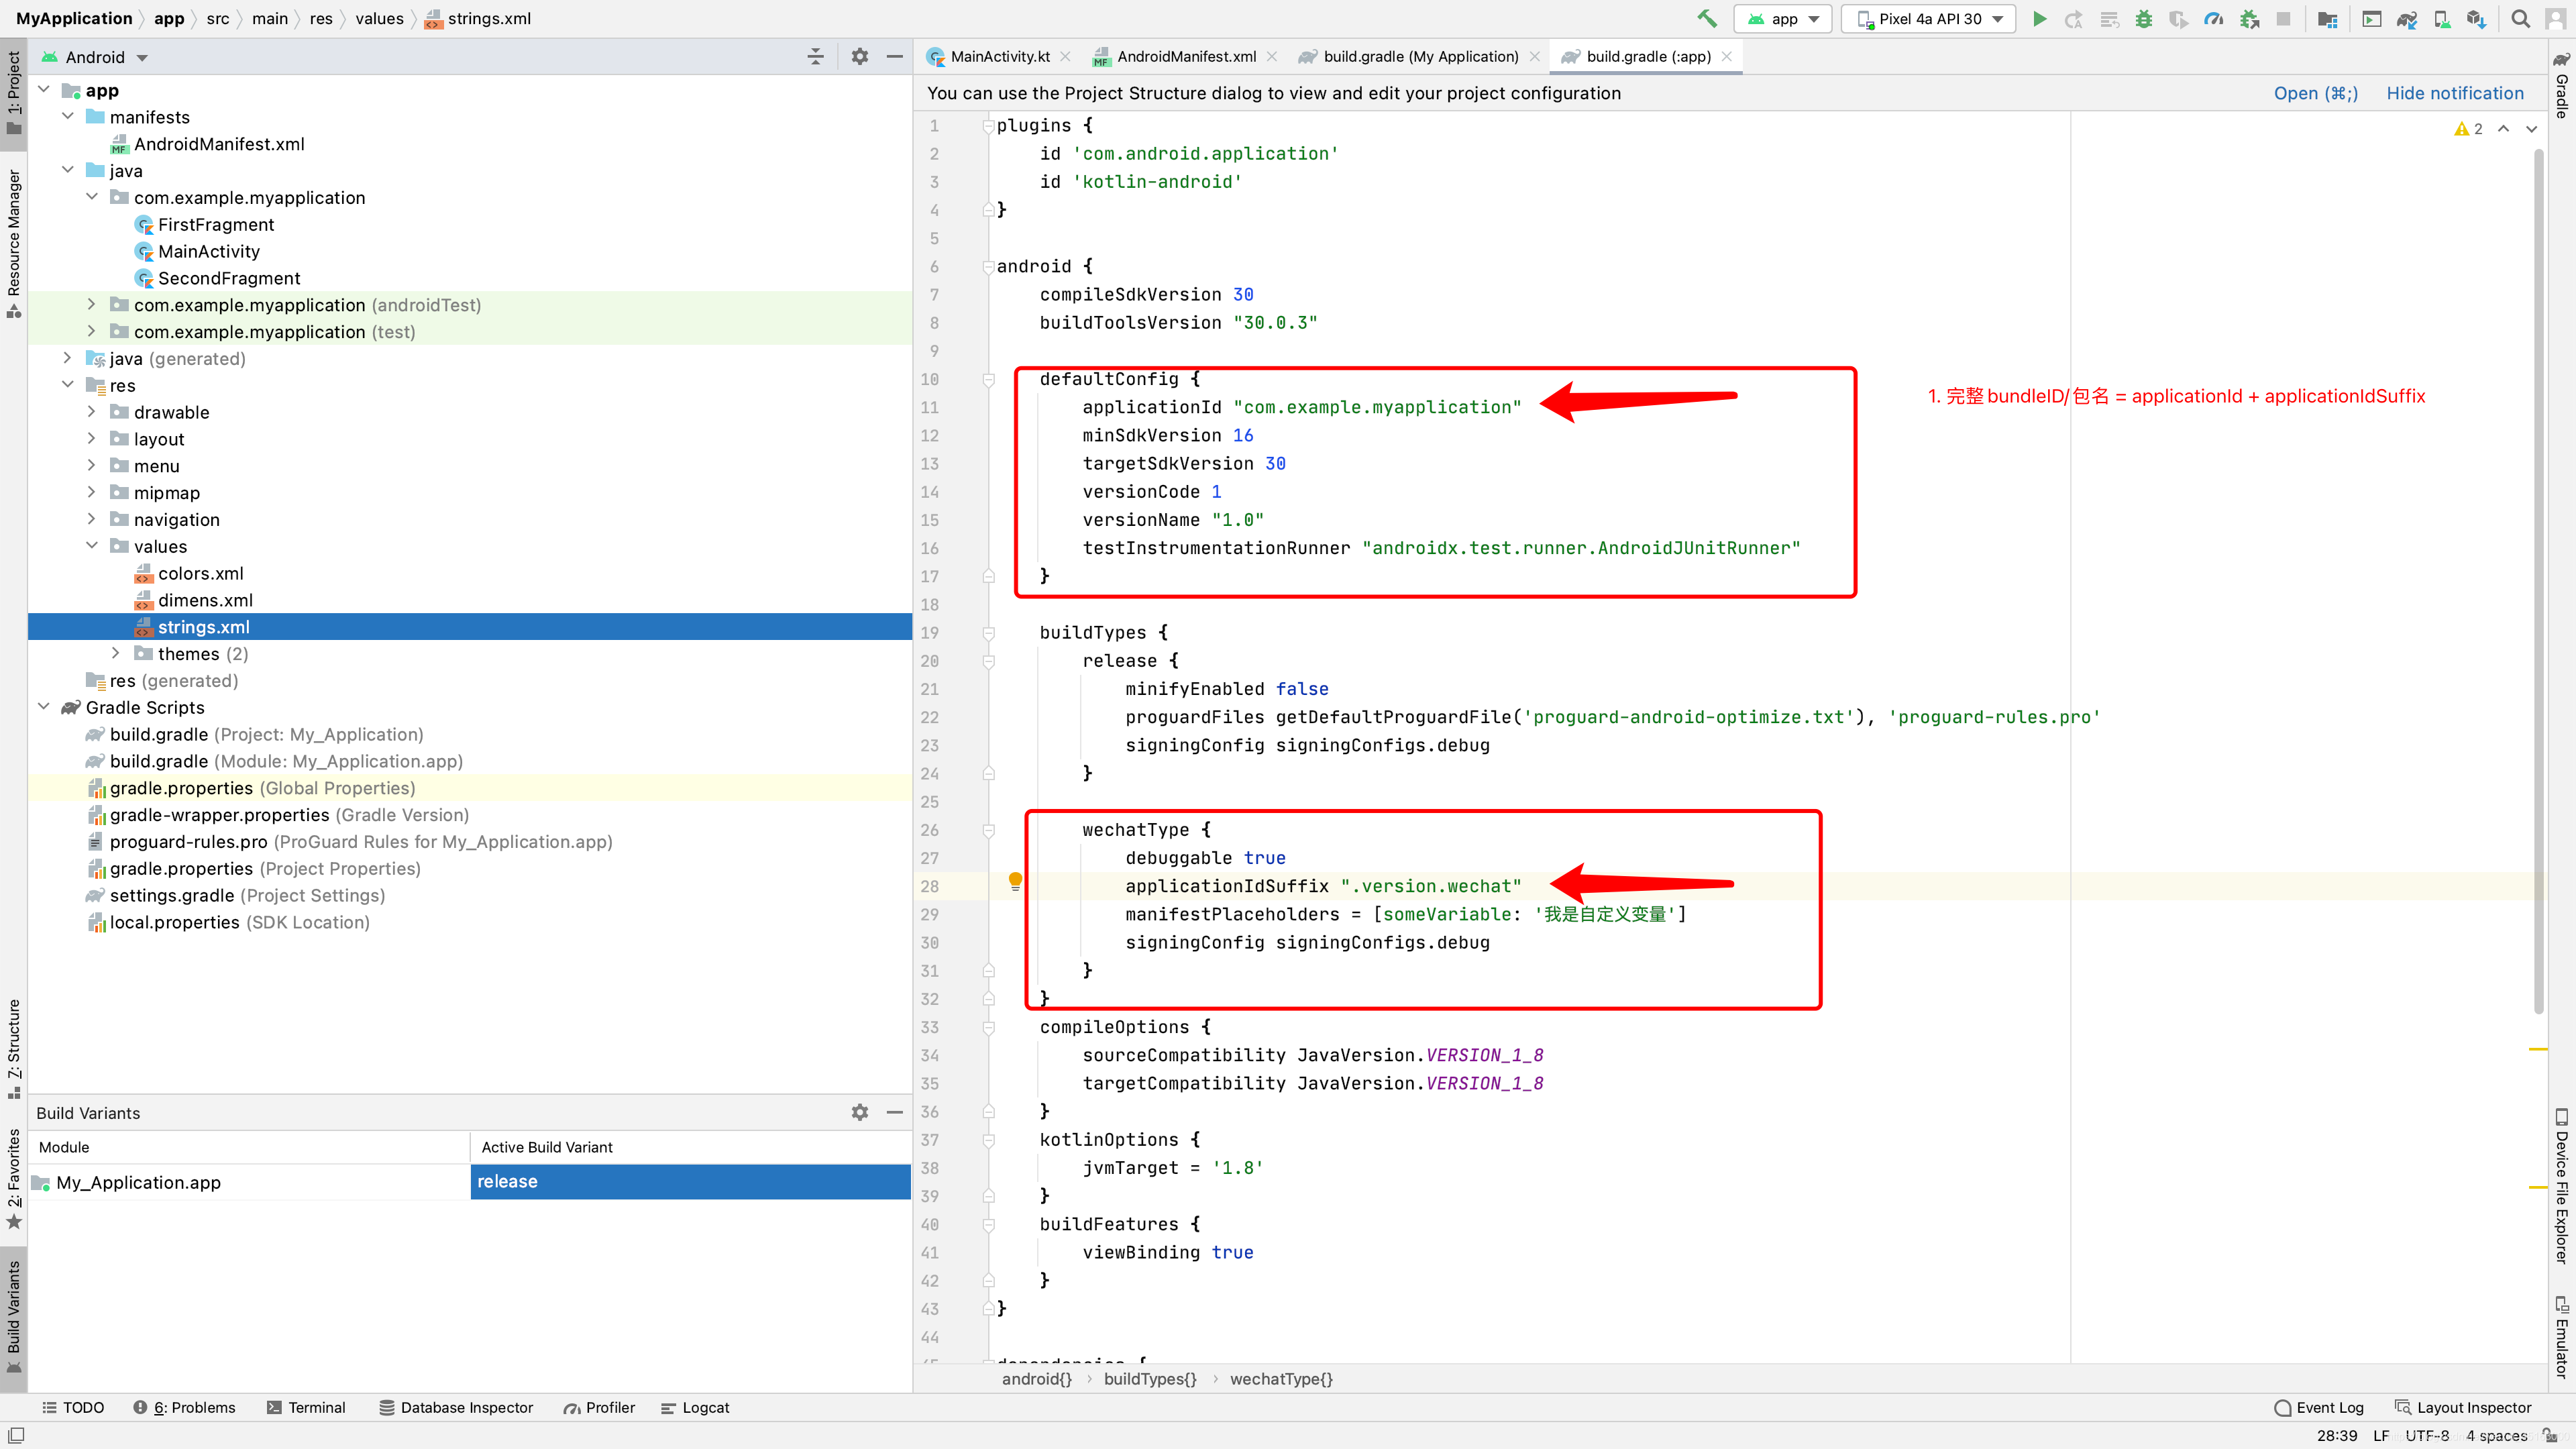2576x1449 pixels.
Task: Click the Stop square icon in the toolbar
Action: [x=2283, y=19]
